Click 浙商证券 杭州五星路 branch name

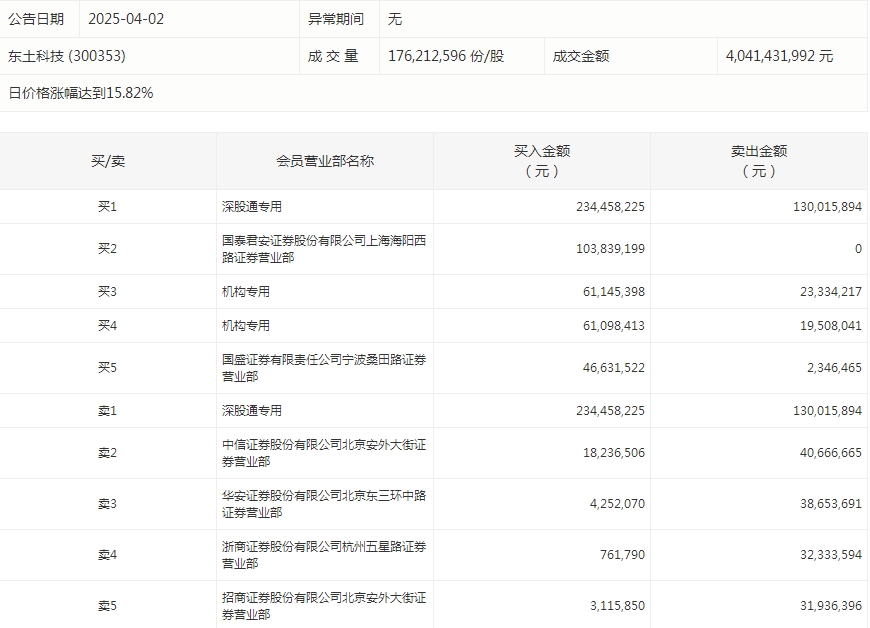tap(324, 555)
